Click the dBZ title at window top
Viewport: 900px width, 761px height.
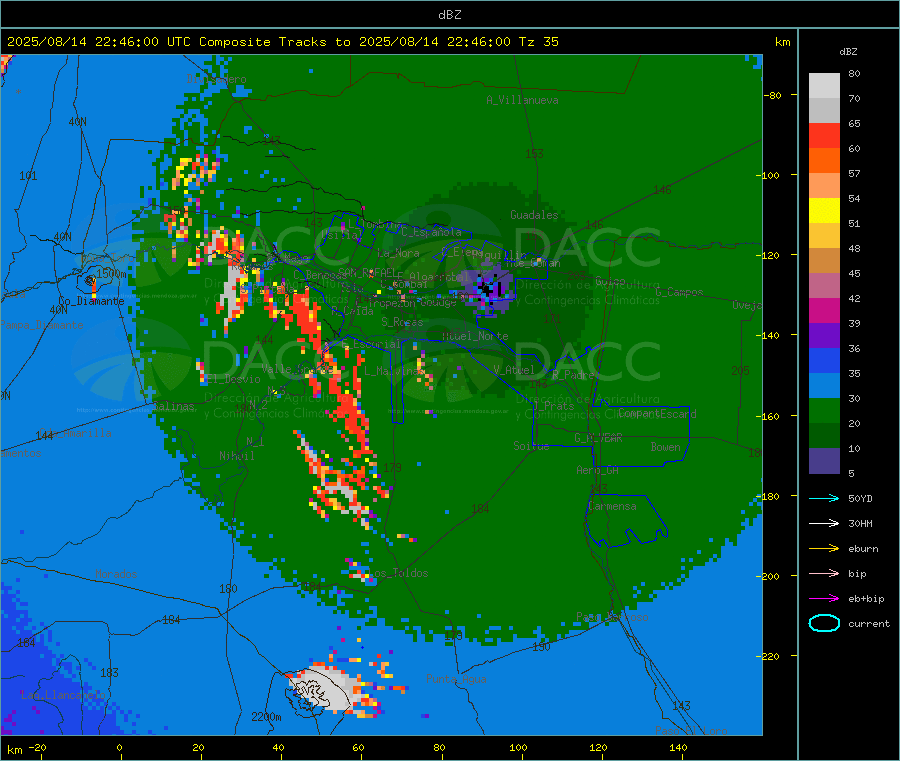pos(449,15)
